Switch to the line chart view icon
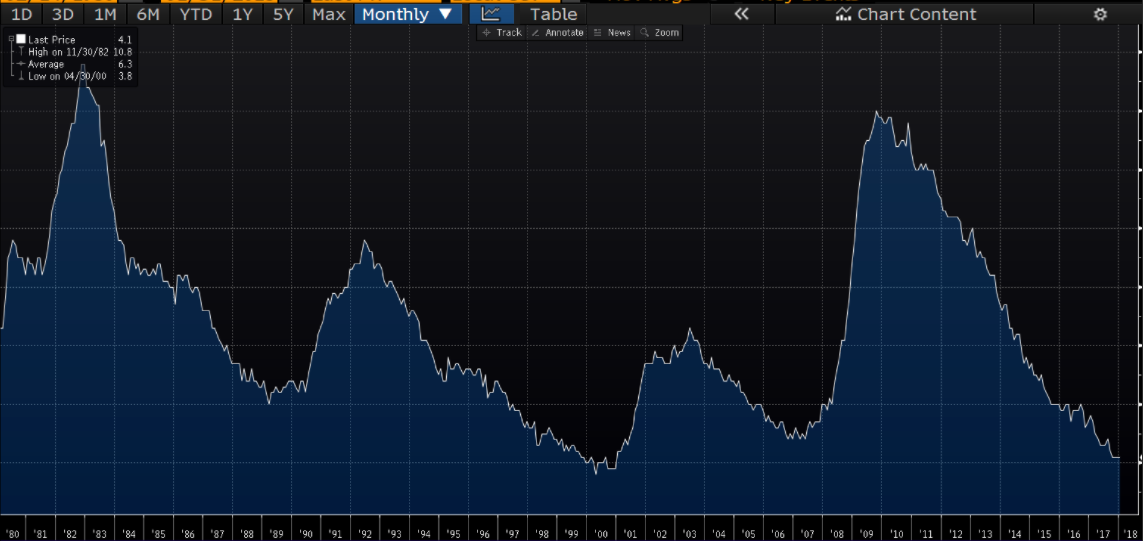The width and height of the screenshot is (1143, 541). tap(491, 14)
